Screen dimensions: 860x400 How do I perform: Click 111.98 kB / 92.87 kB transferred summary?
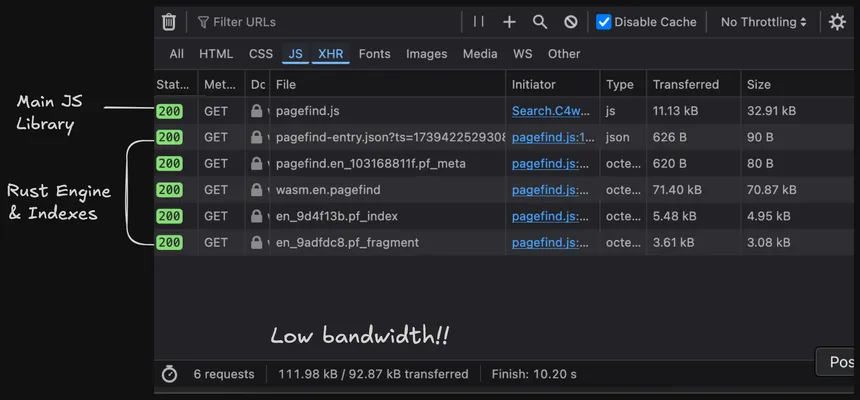[374, 374]
